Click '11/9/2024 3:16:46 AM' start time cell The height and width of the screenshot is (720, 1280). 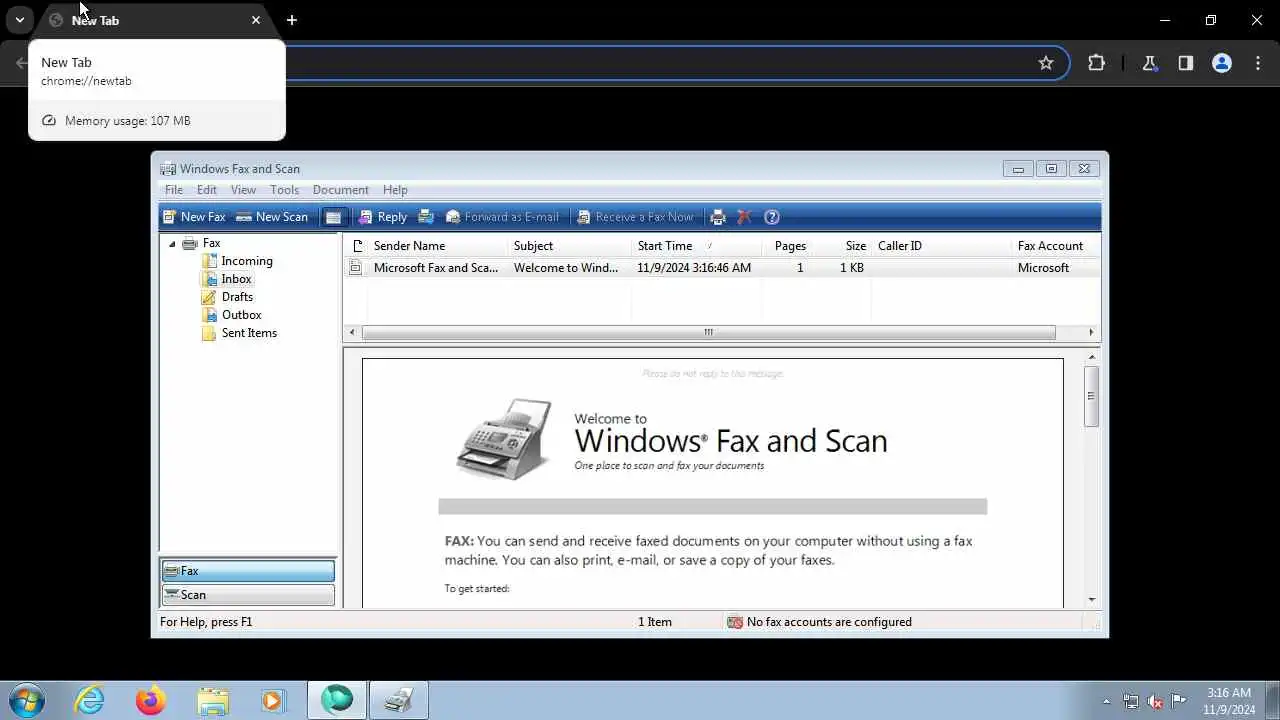694,268
